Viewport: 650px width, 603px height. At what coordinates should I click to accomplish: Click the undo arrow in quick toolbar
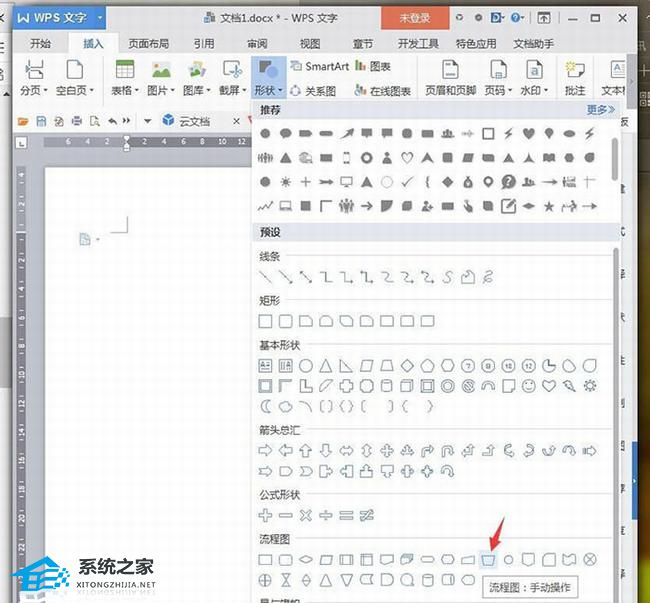click(x=112, y=121)
